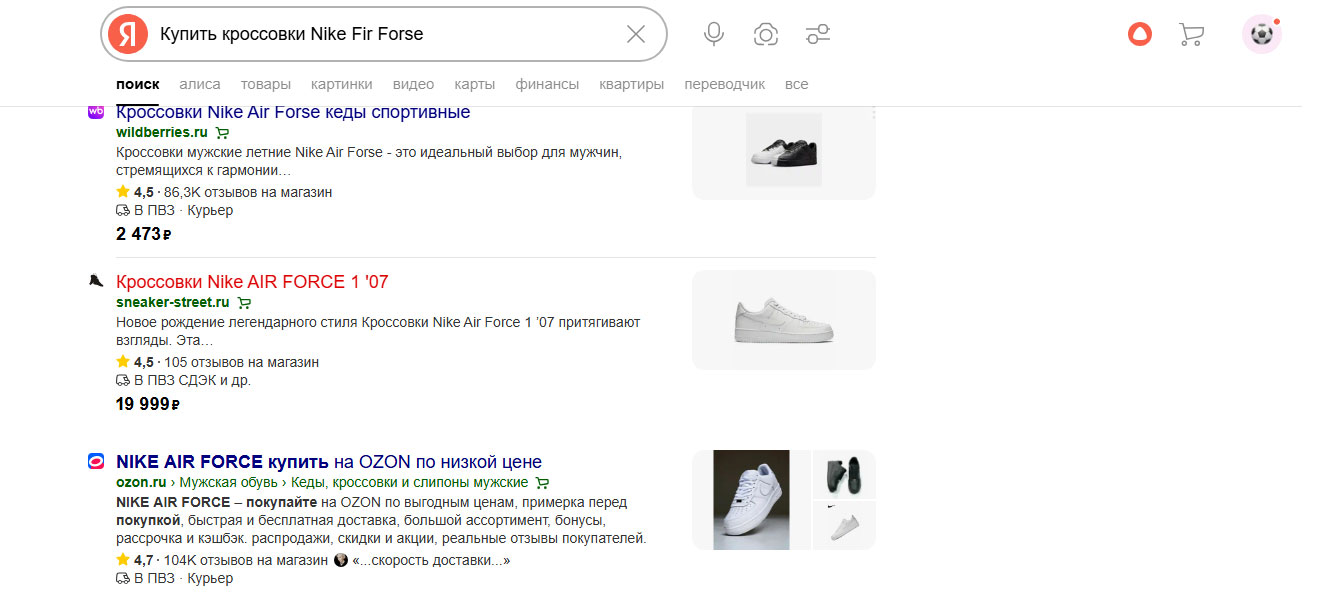Clear the search query with the X

(636, 34)
